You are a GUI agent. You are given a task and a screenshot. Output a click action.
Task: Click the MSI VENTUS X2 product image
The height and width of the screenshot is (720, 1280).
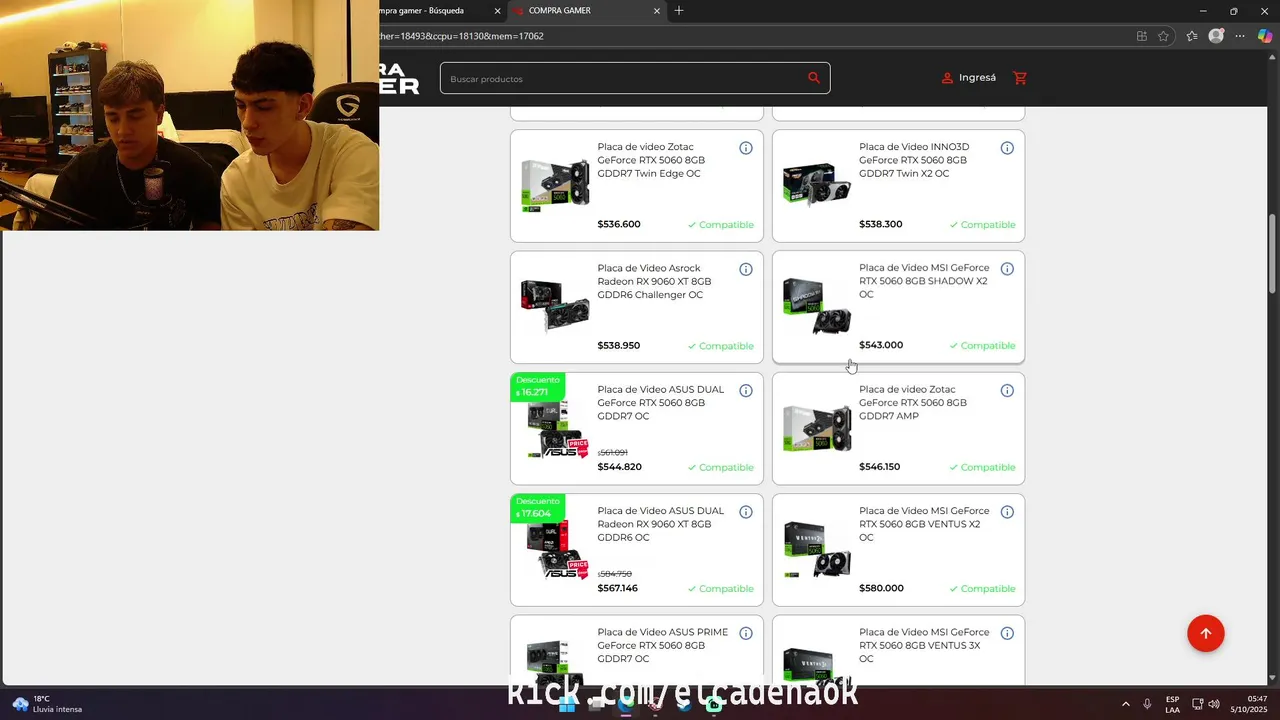817,549
